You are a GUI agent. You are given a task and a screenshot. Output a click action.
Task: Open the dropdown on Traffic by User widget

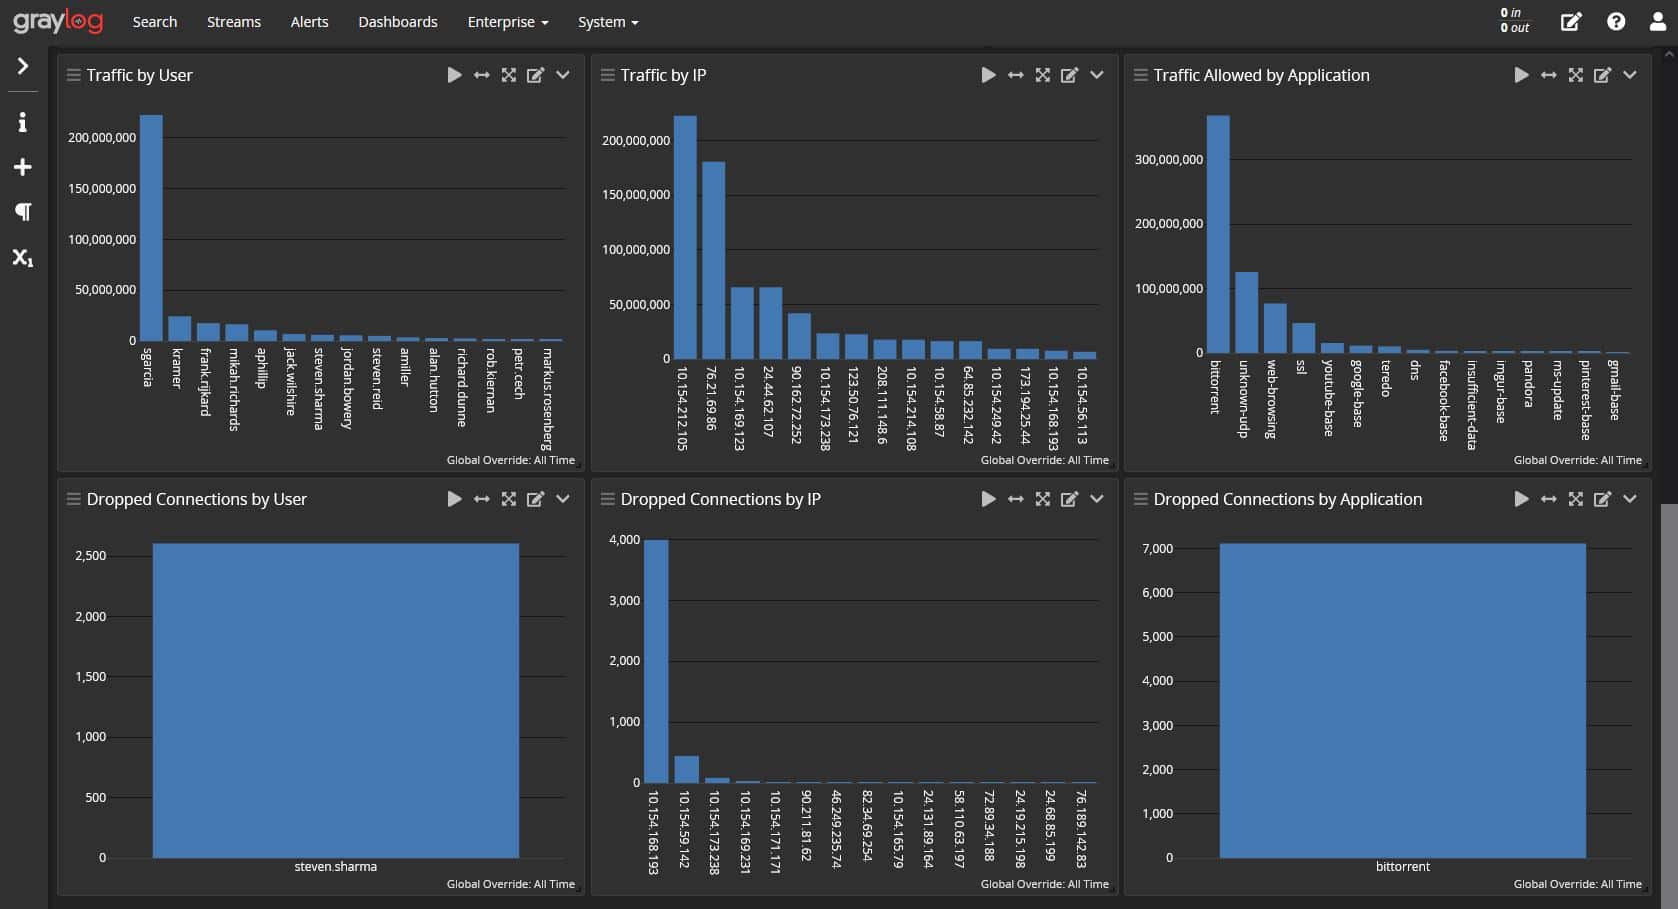click(563, 75)
